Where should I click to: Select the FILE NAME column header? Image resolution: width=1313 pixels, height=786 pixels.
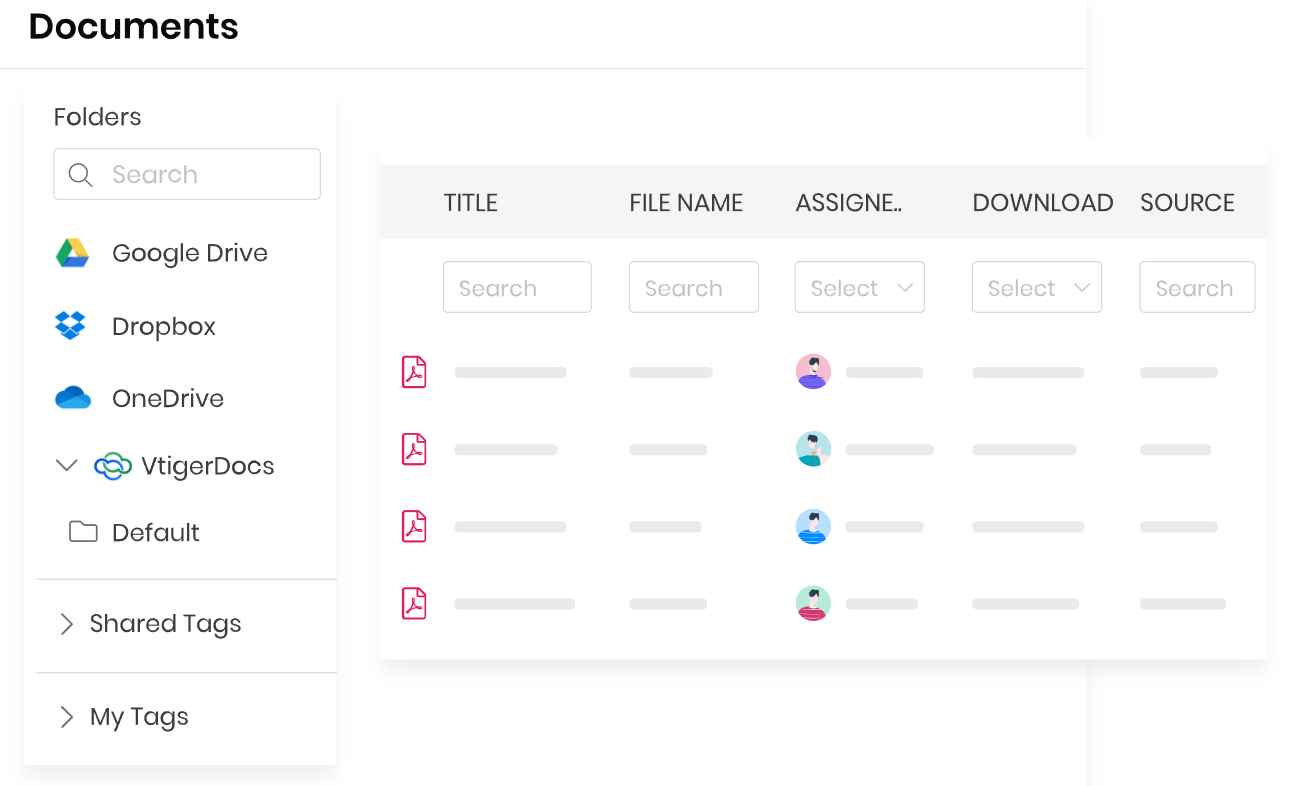(x=685, y=202)
